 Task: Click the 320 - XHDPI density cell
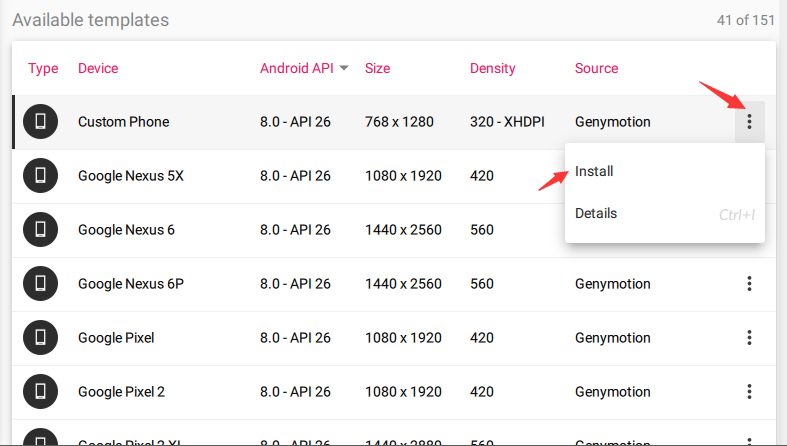(507, 122)
